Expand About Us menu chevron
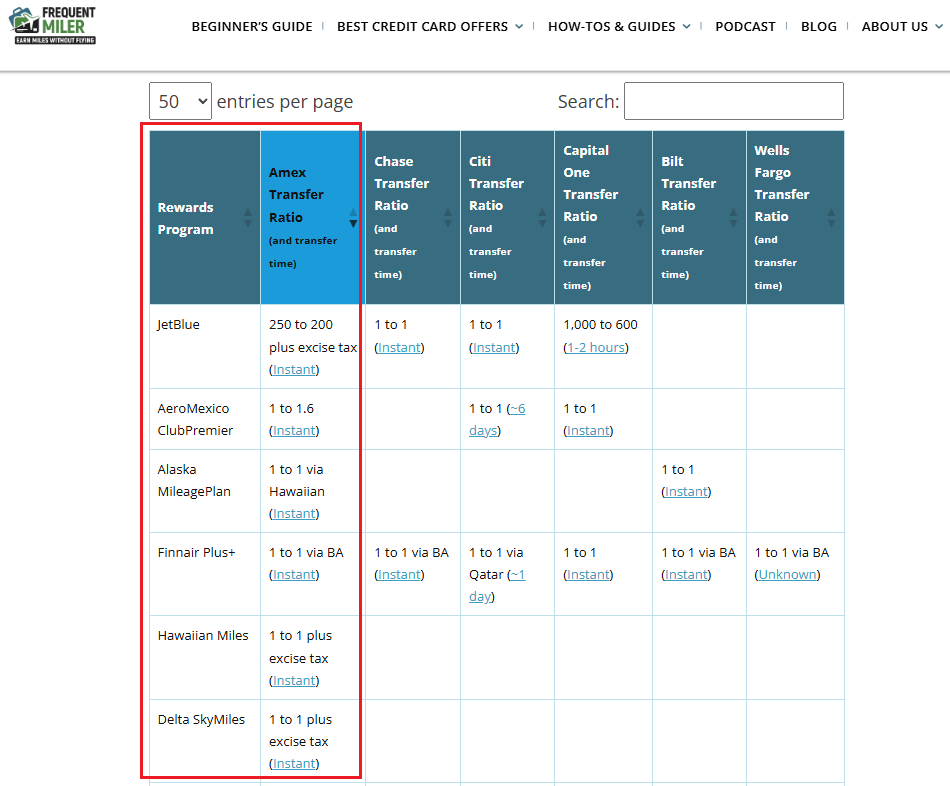This screenshot has width=950, height=786. click(939, 27)
